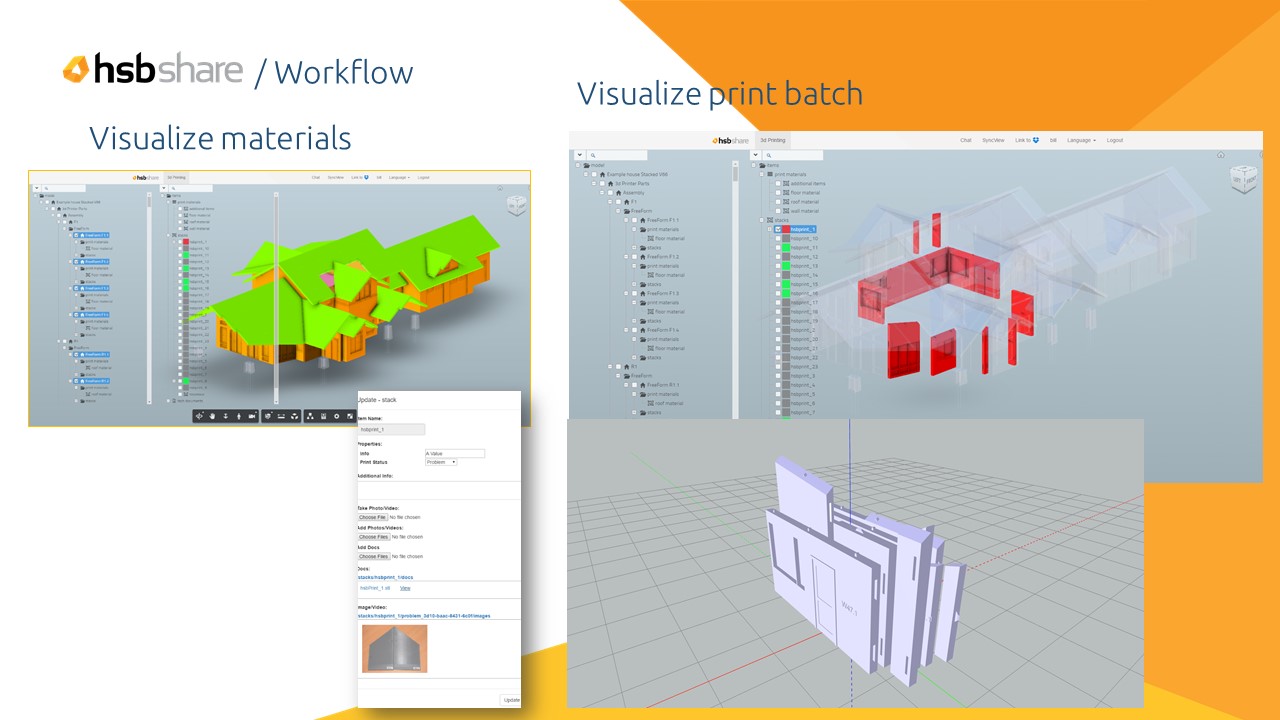Collapse FreeForm F1.2 node in print batch viewer
1280x720 pixels.
pyautogui.click(x=625, y=257)
